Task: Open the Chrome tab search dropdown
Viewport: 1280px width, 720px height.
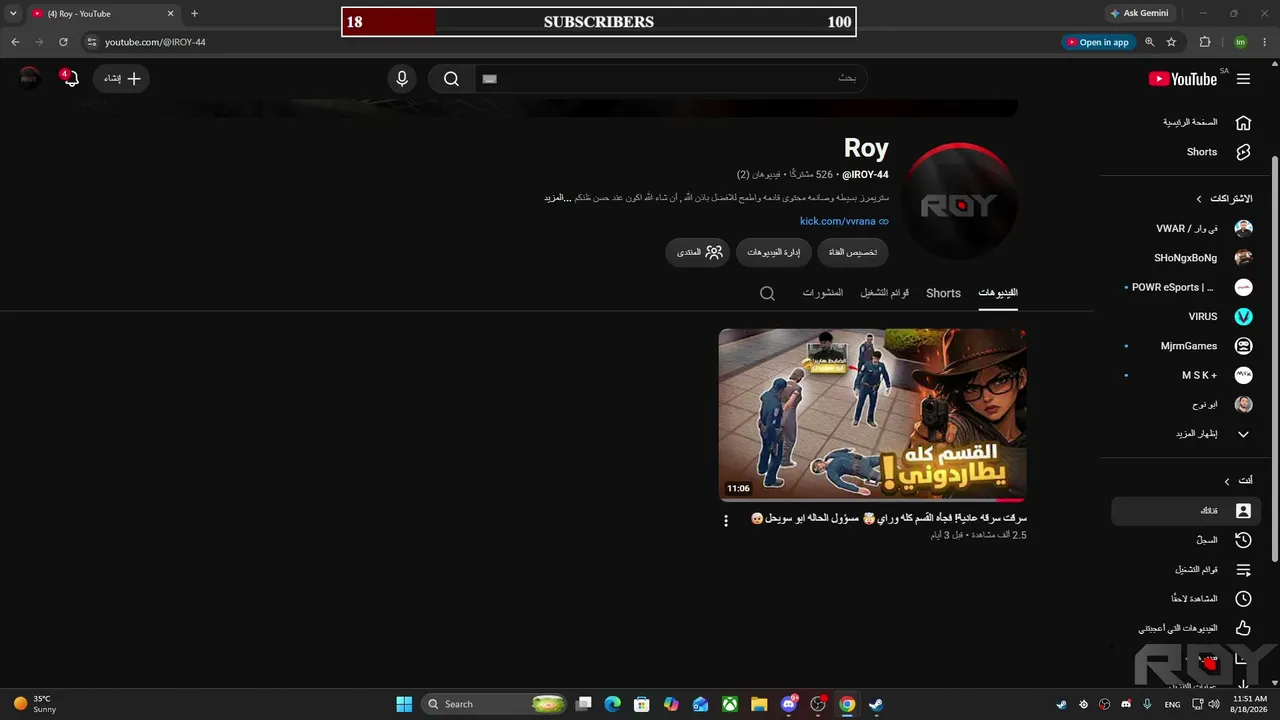Action: 13,14
